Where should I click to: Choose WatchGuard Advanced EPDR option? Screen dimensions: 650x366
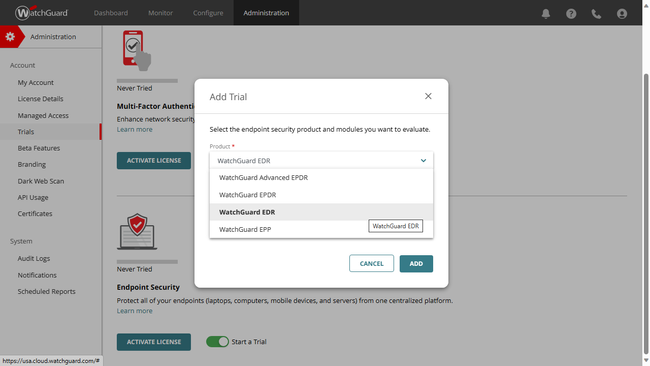(x=321, y=177)
